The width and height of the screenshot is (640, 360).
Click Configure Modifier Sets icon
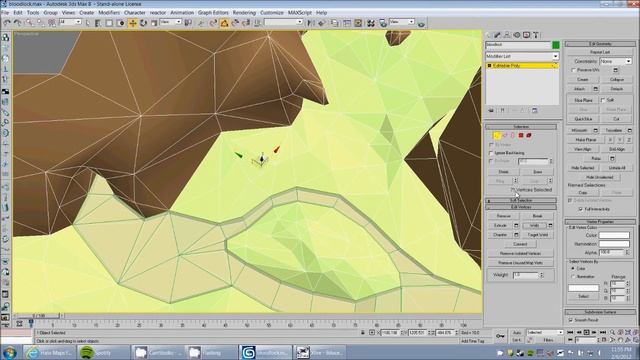pos(535,111)
